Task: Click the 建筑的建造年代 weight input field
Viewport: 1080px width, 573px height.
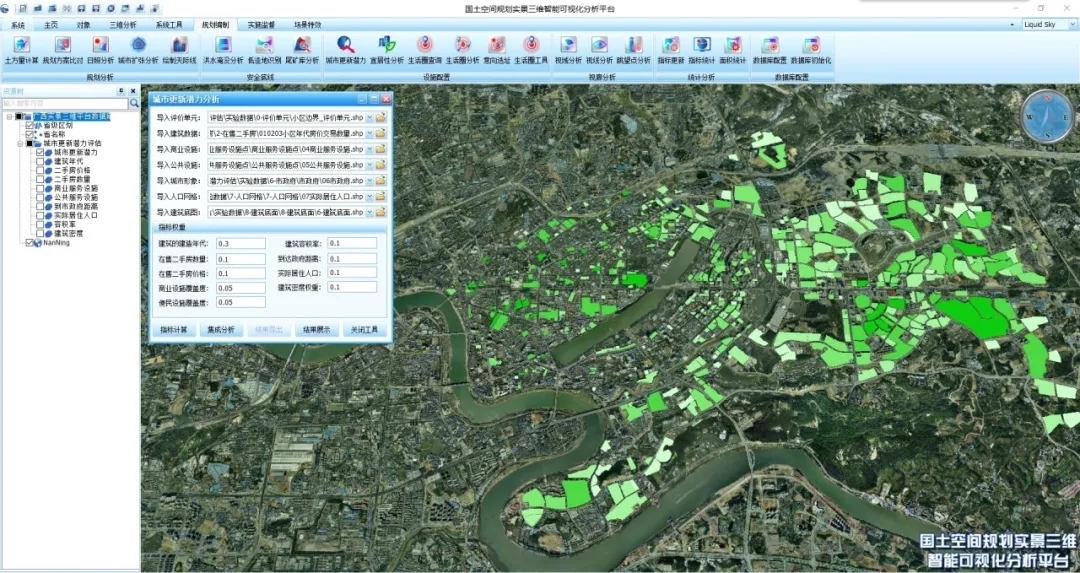Action: pyautogui.click(x=240, y=243)
